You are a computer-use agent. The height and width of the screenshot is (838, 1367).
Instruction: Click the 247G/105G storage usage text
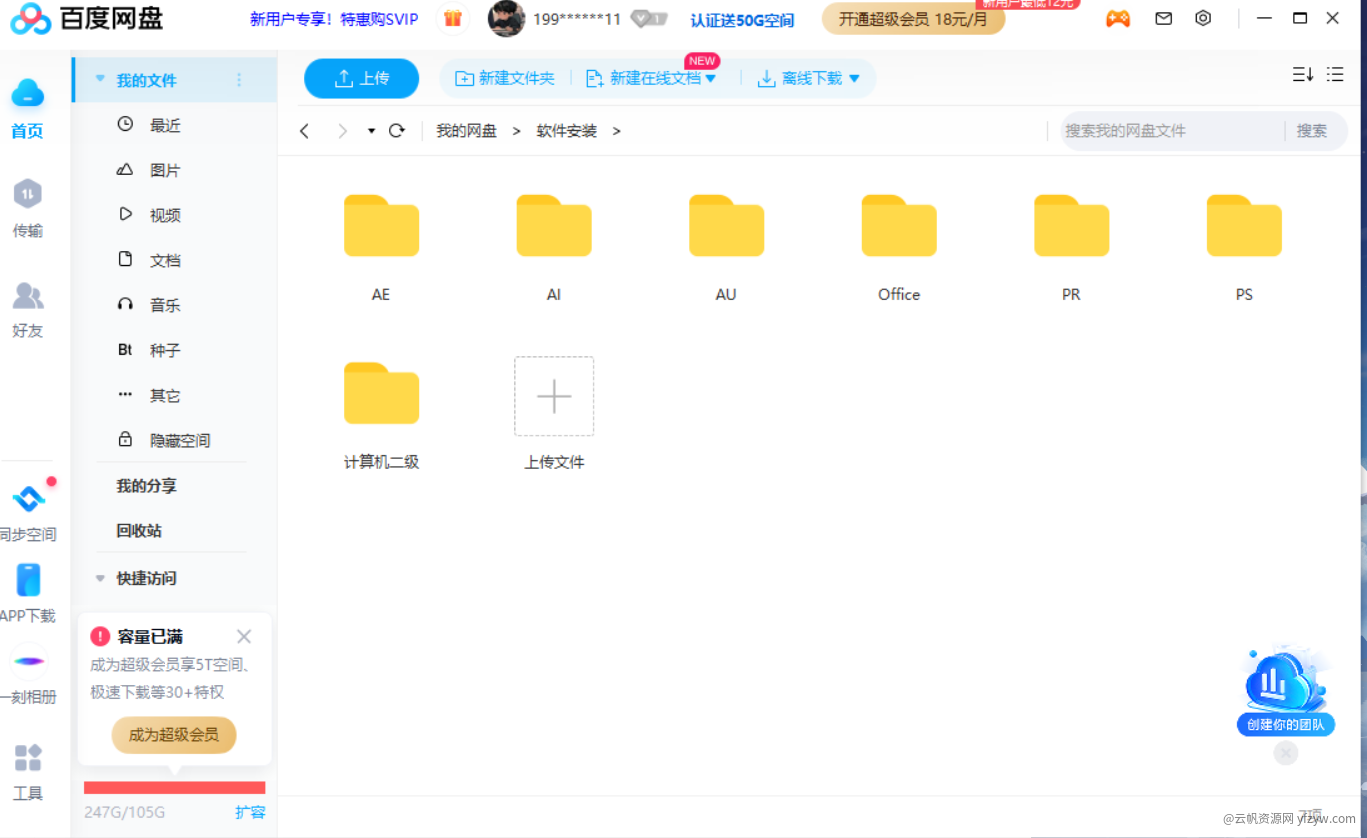pos(124,812)
